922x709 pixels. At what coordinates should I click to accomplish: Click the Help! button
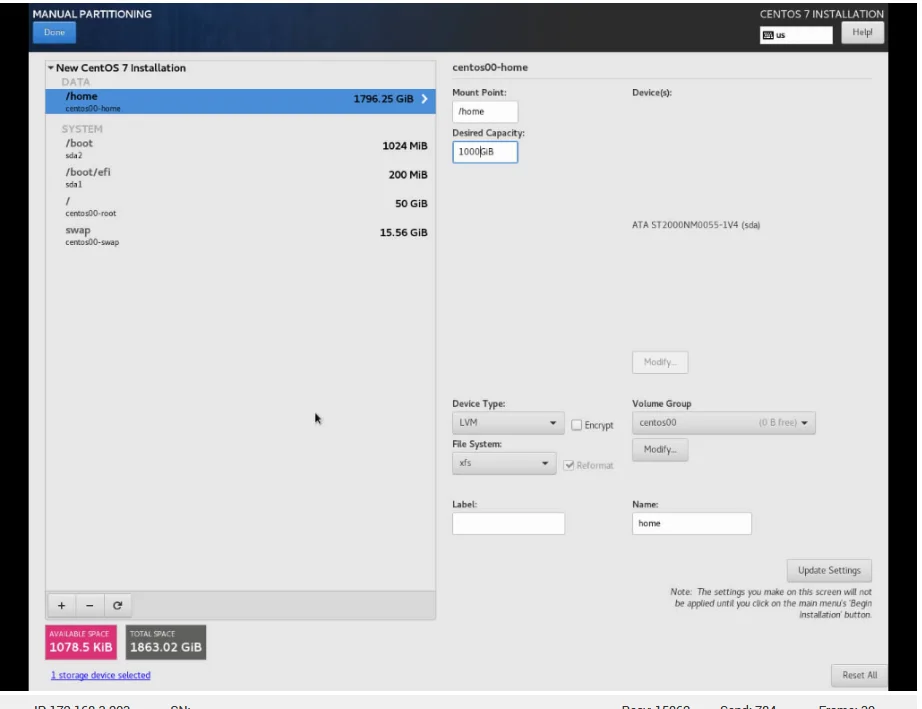[x=862, y=32]
